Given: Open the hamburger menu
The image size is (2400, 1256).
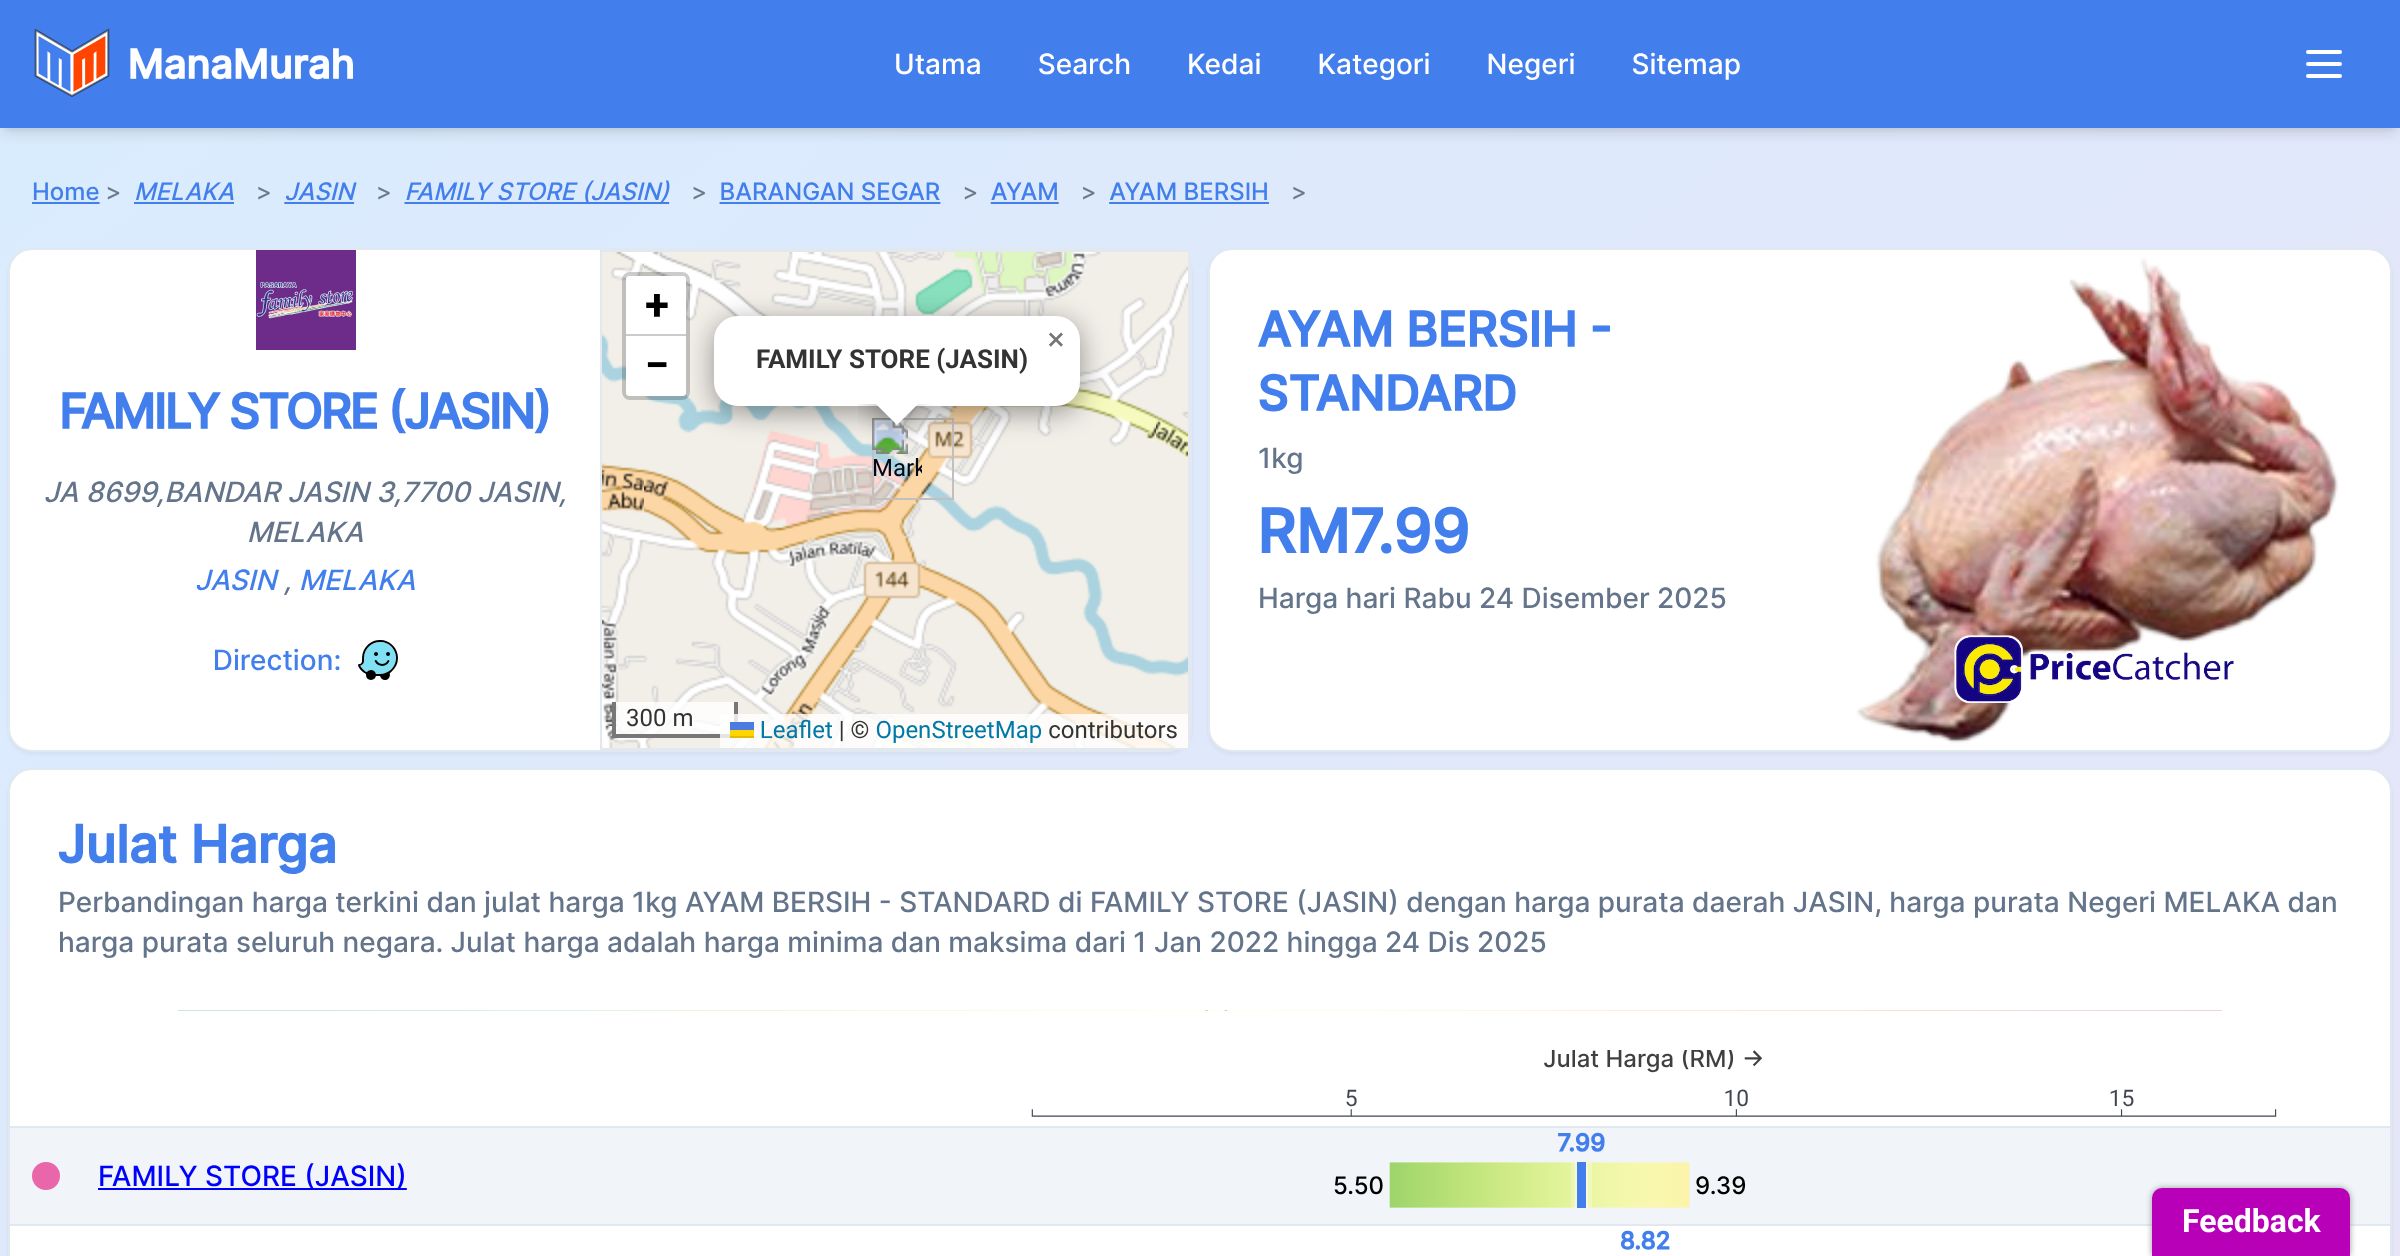Looking at the screenshot, I should pyautogui.click(x=2323, y=64).
